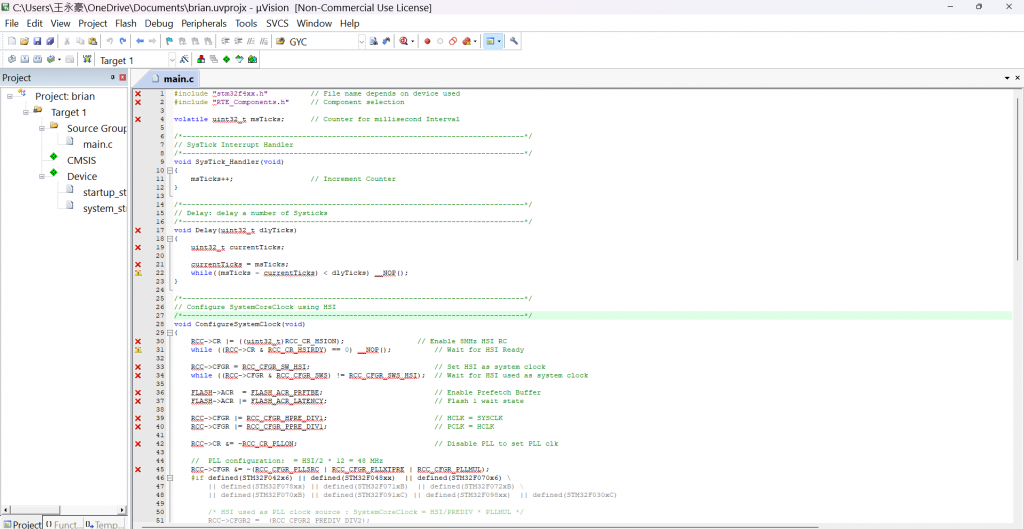Click the Find in Files icon beside GYC box

tap(280, 41)
